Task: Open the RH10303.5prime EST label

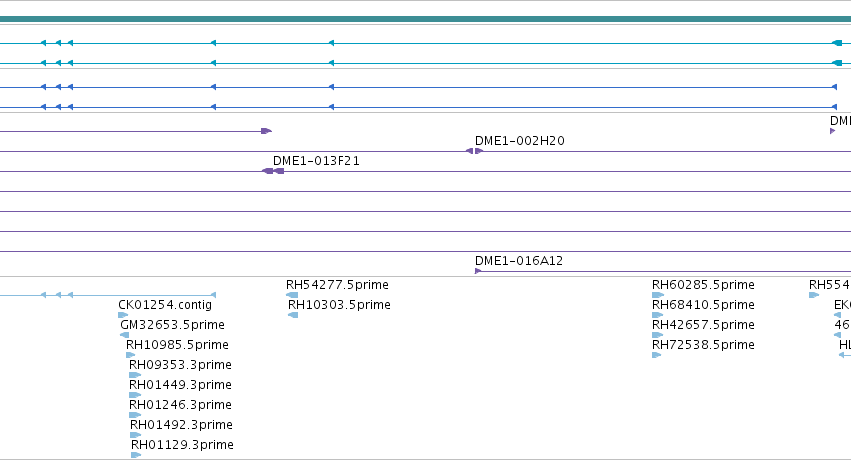Action: (339, 305)
